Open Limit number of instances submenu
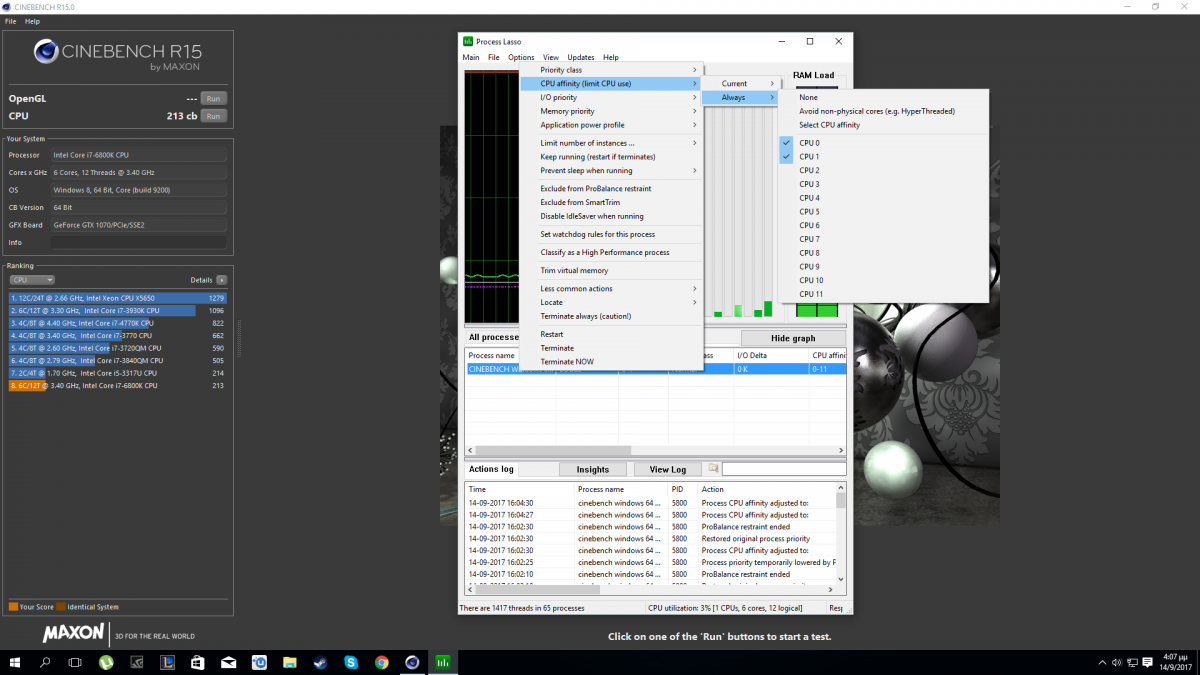The width and height of the screenshot is (1200, 675). tap(611, 143)
